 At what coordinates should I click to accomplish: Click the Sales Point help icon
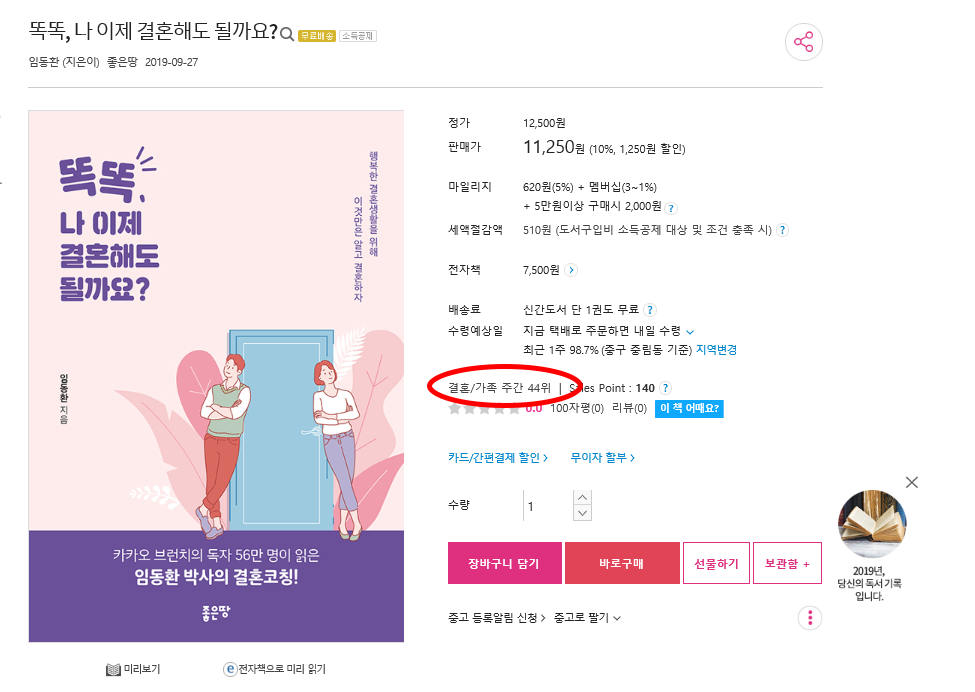tap(665, 388)
